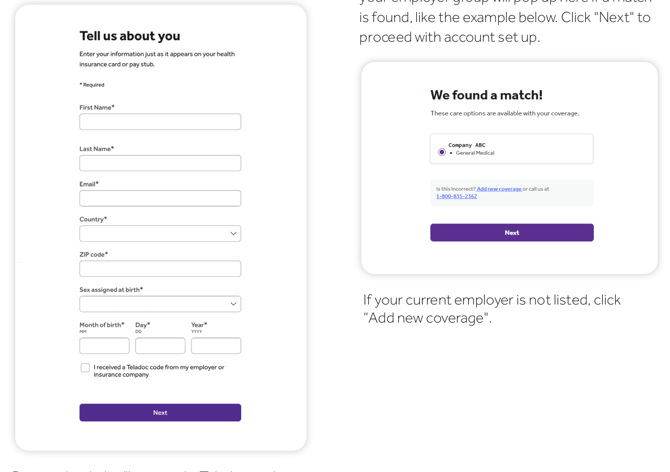This screenshot has height=472, width=670.
Task: Open the Add new coverage link
Action: click(x=499, y=189)
